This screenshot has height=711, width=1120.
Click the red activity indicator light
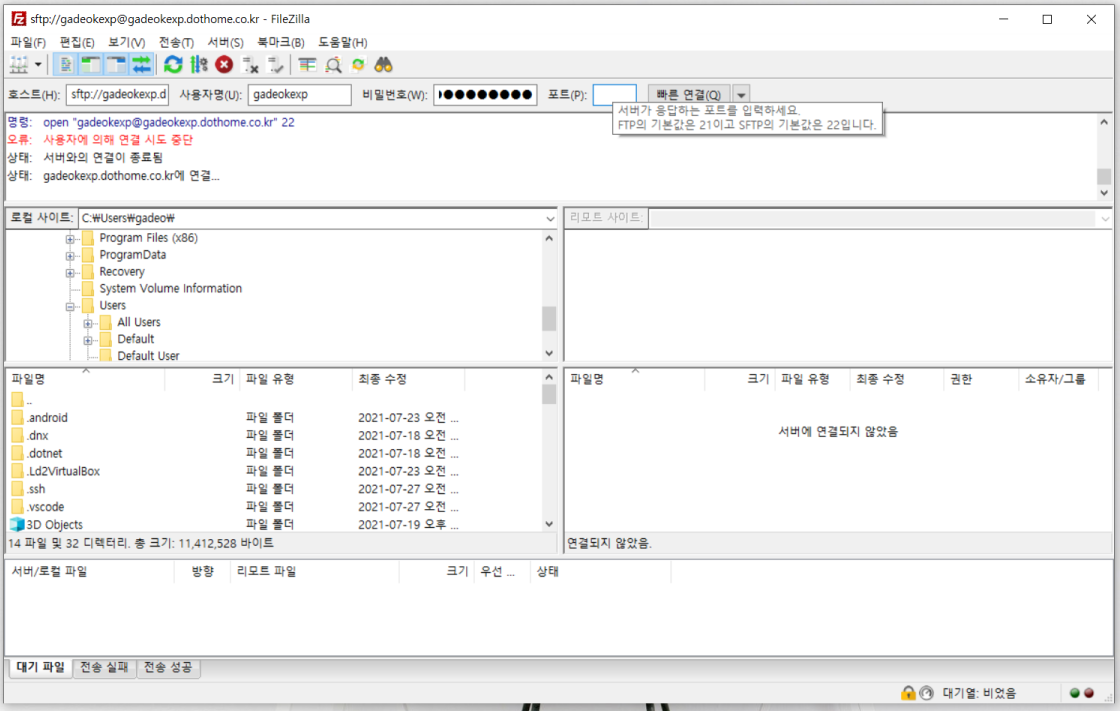point(1089,692)
